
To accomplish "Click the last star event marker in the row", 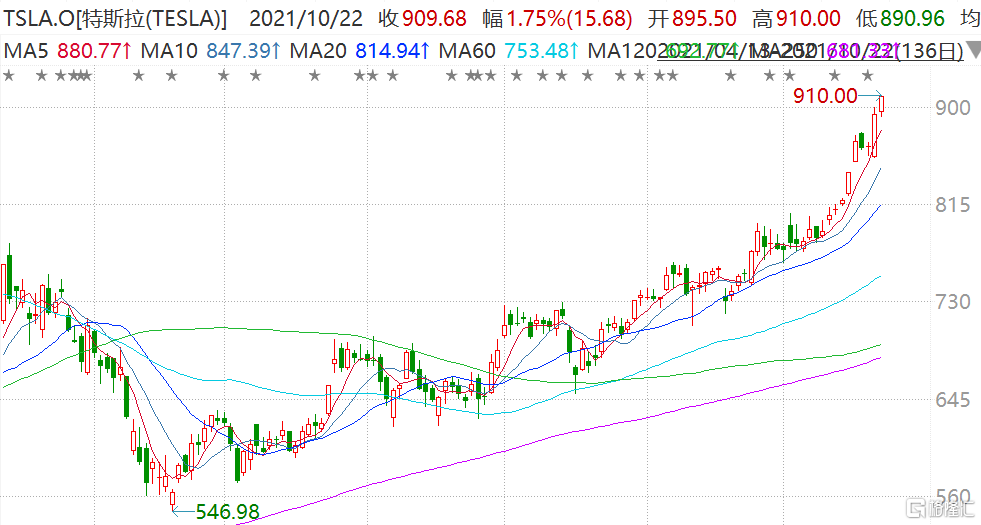I will tap(867, 76).
